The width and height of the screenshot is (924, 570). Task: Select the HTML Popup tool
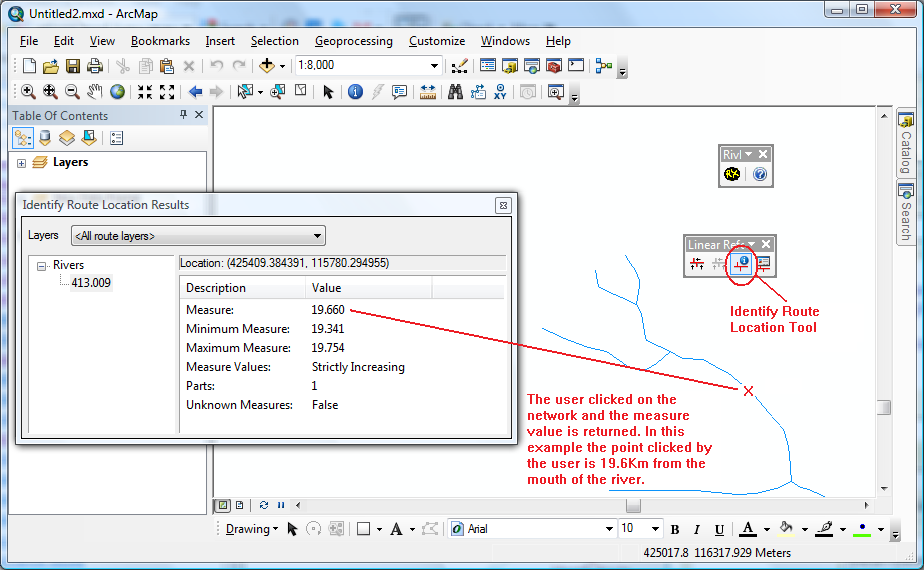(x=400, y=92)
